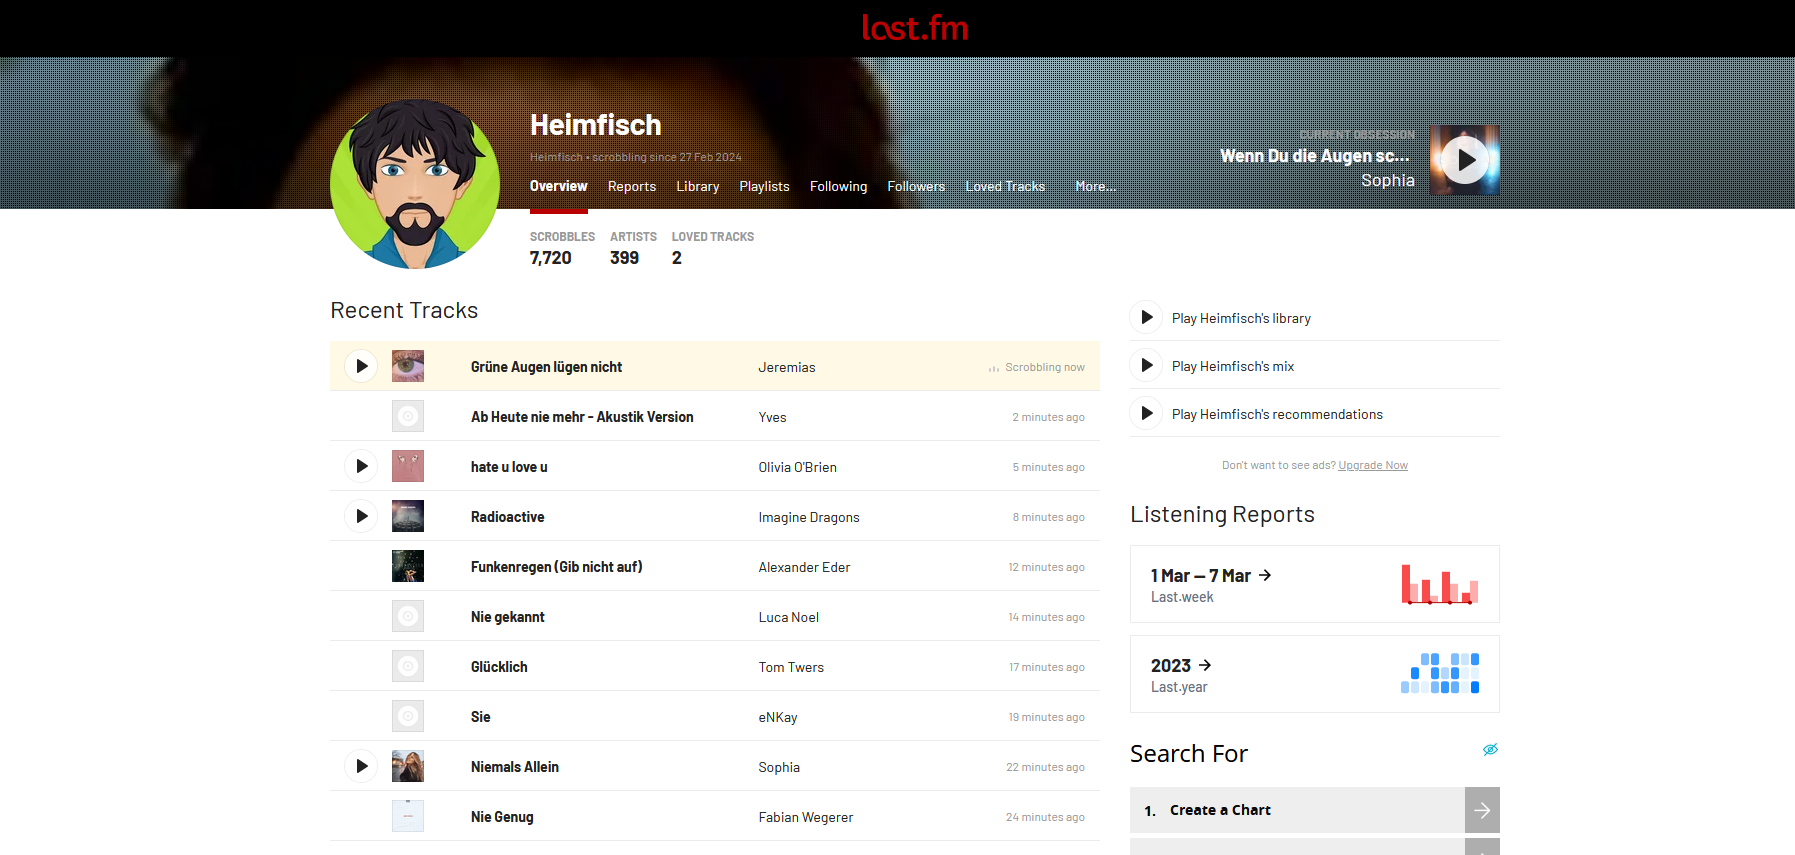This screenshot has width=1795, height=855.
Task: Click play icon for Heimfisch's library
Action: [1146, 317]
